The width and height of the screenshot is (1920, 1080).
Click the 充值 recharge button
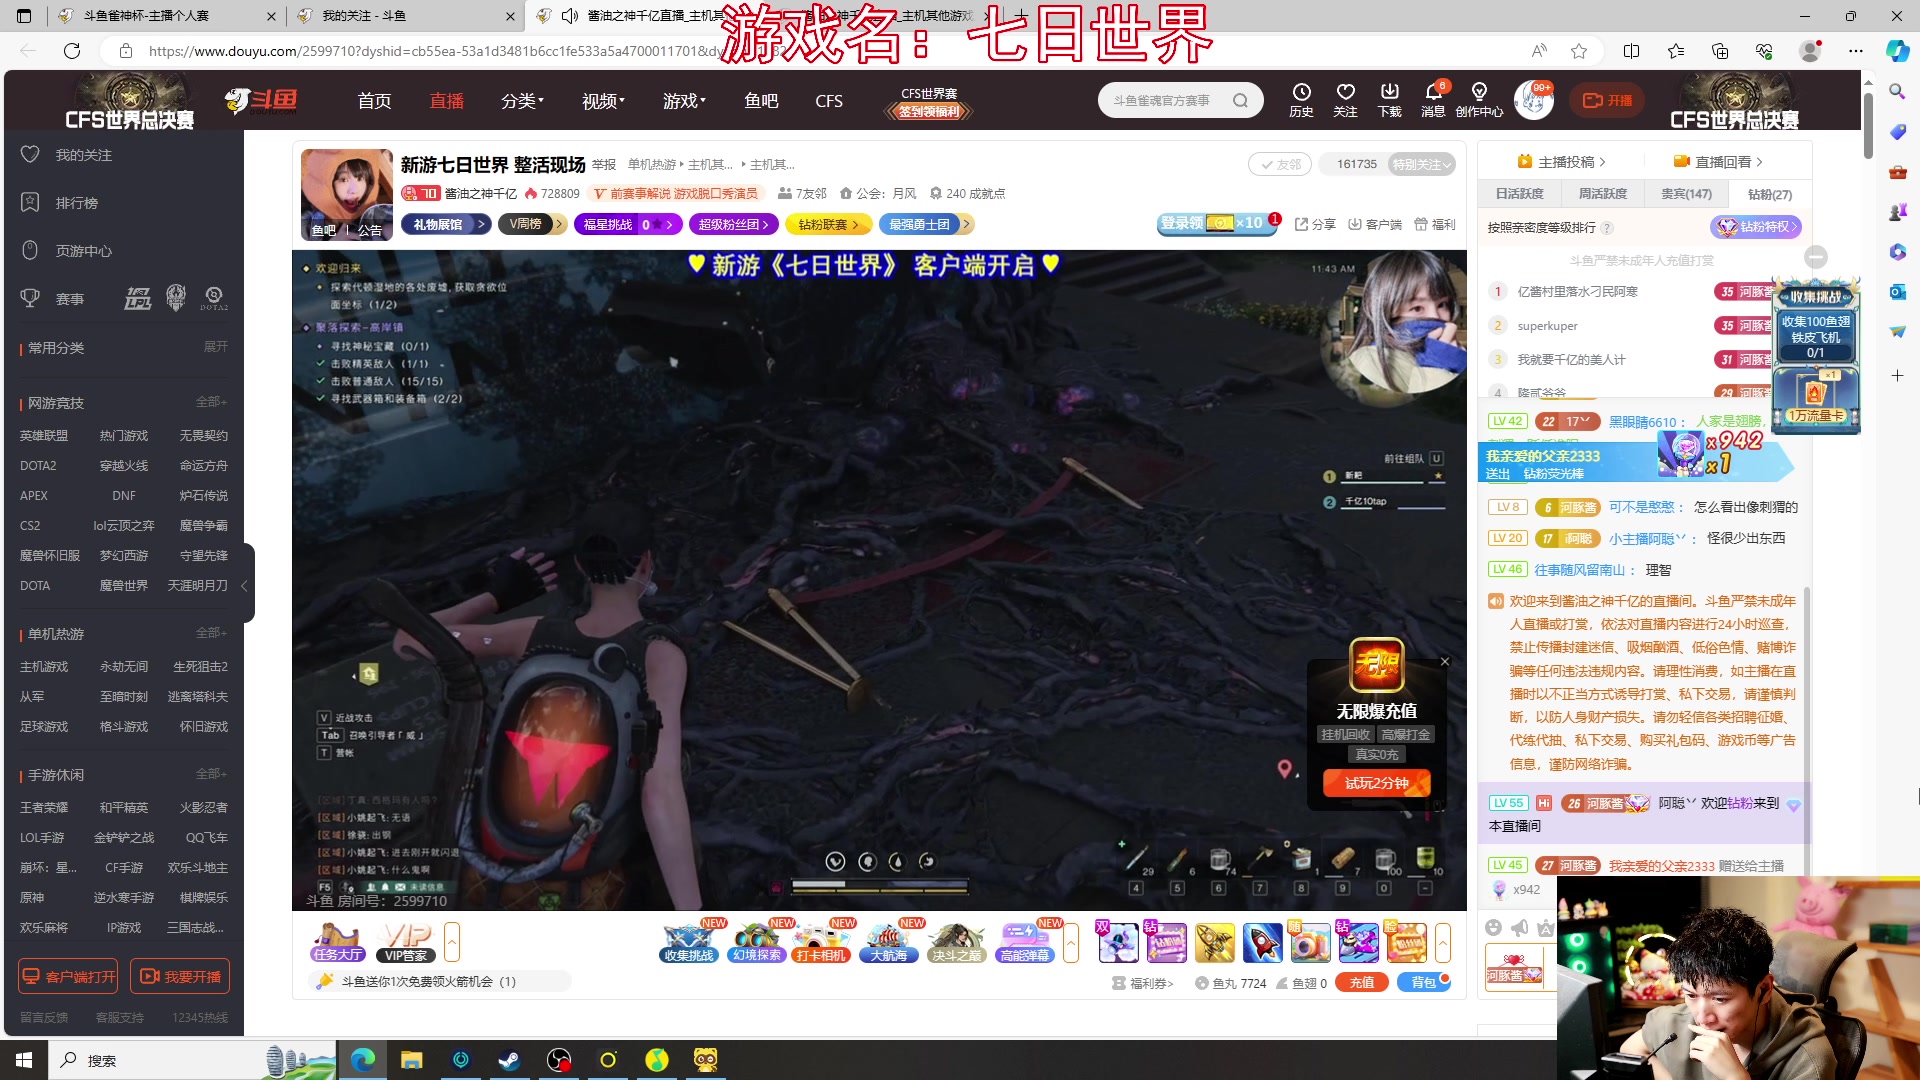pos(1361,983)
